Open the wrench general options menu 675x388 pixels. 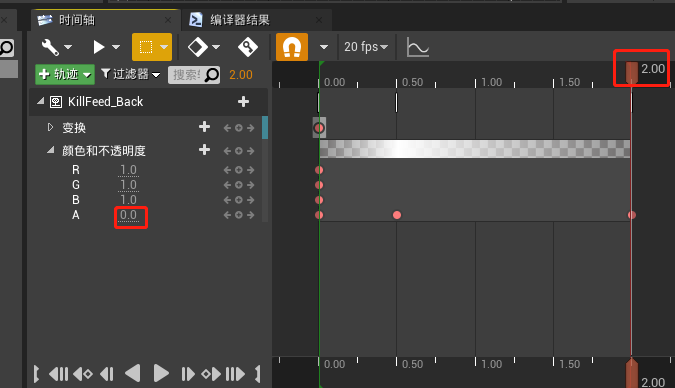coord(50,47)
